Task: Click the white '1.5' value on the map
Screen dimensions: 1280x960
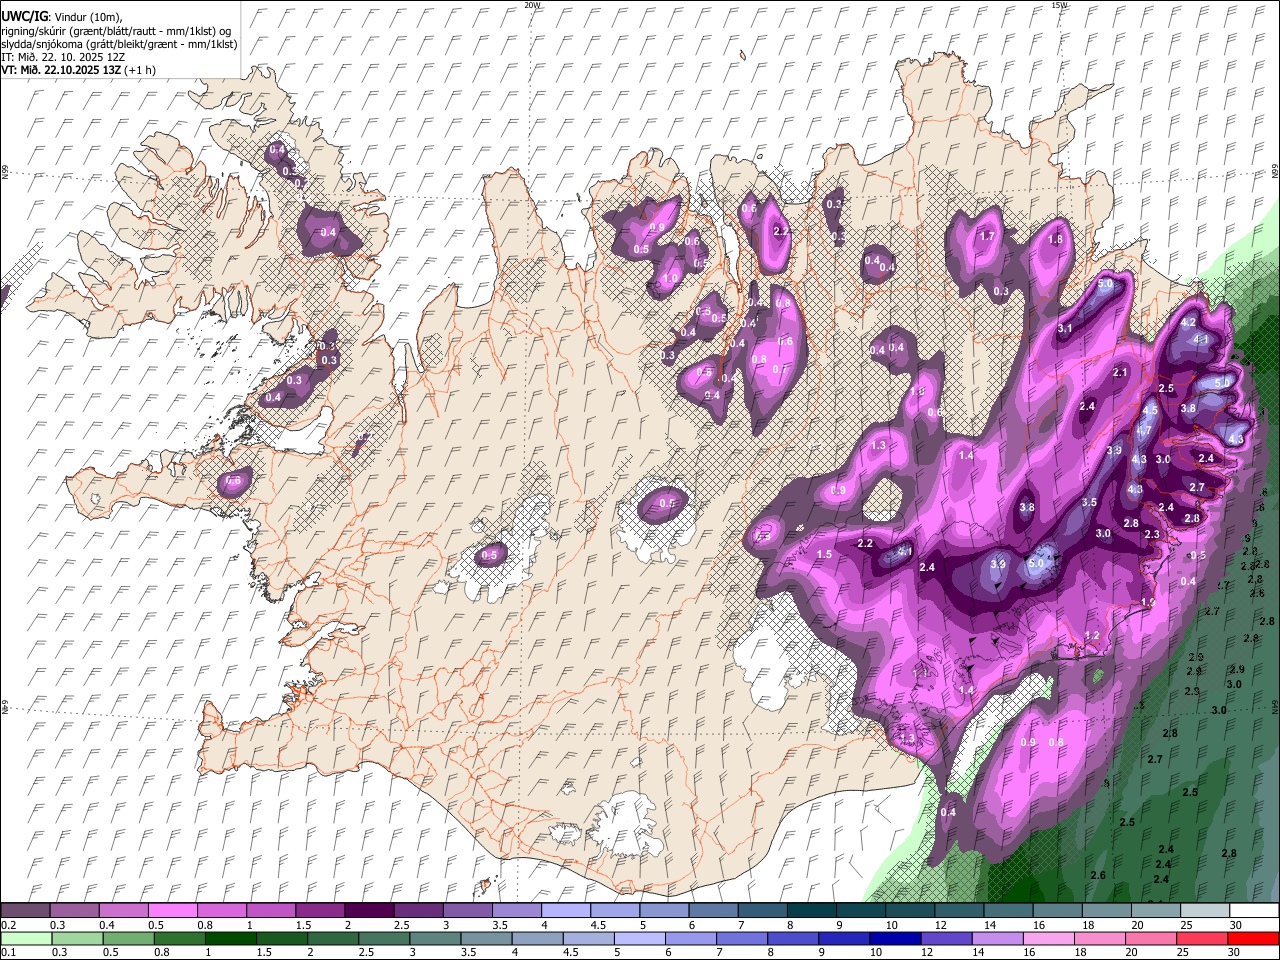Action: click(x=825, y=554)
